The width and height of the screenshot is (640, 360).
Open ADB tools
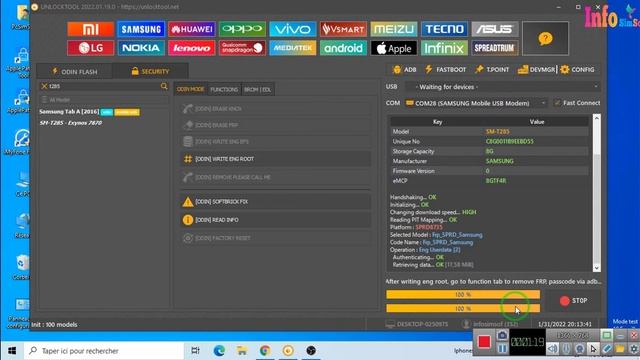pos(404,69)
